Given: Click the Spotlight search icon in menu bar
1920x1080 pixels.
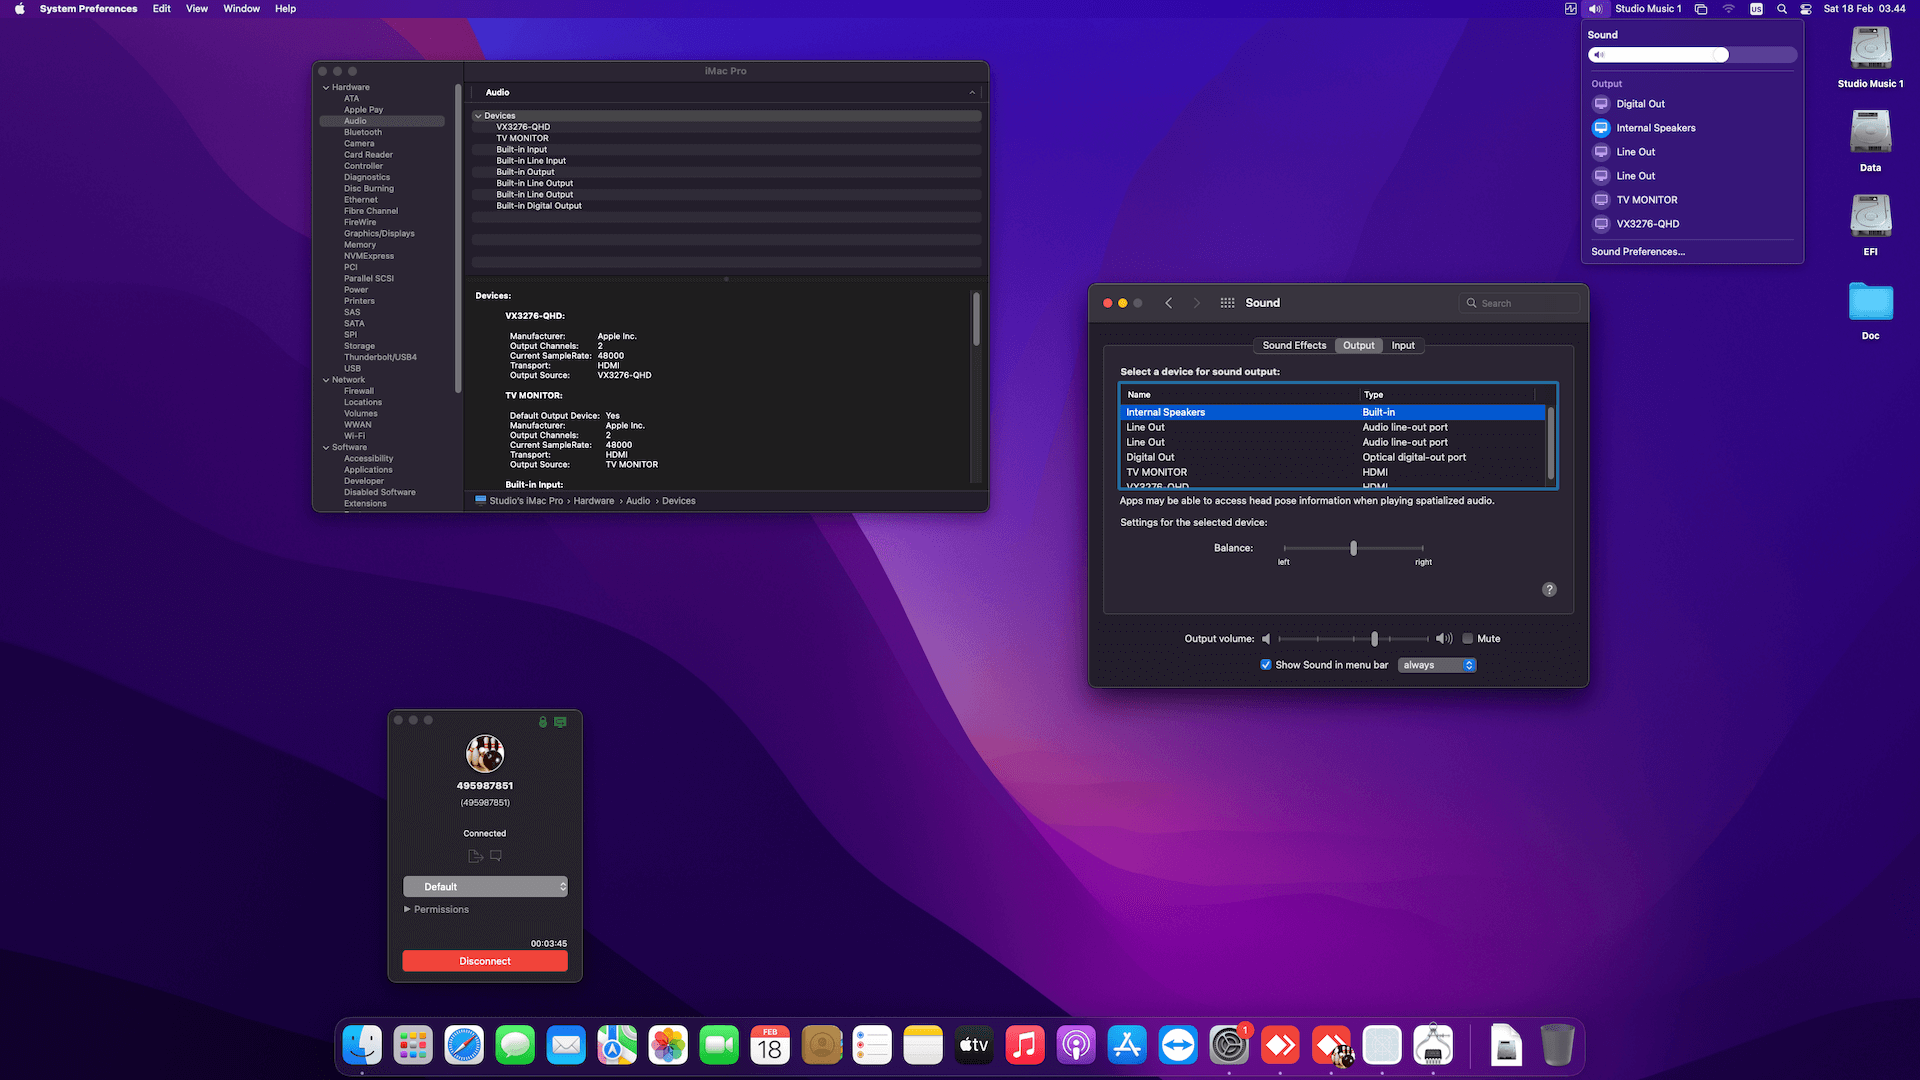Looking at the screenshot, I should tap(1782, 9).
